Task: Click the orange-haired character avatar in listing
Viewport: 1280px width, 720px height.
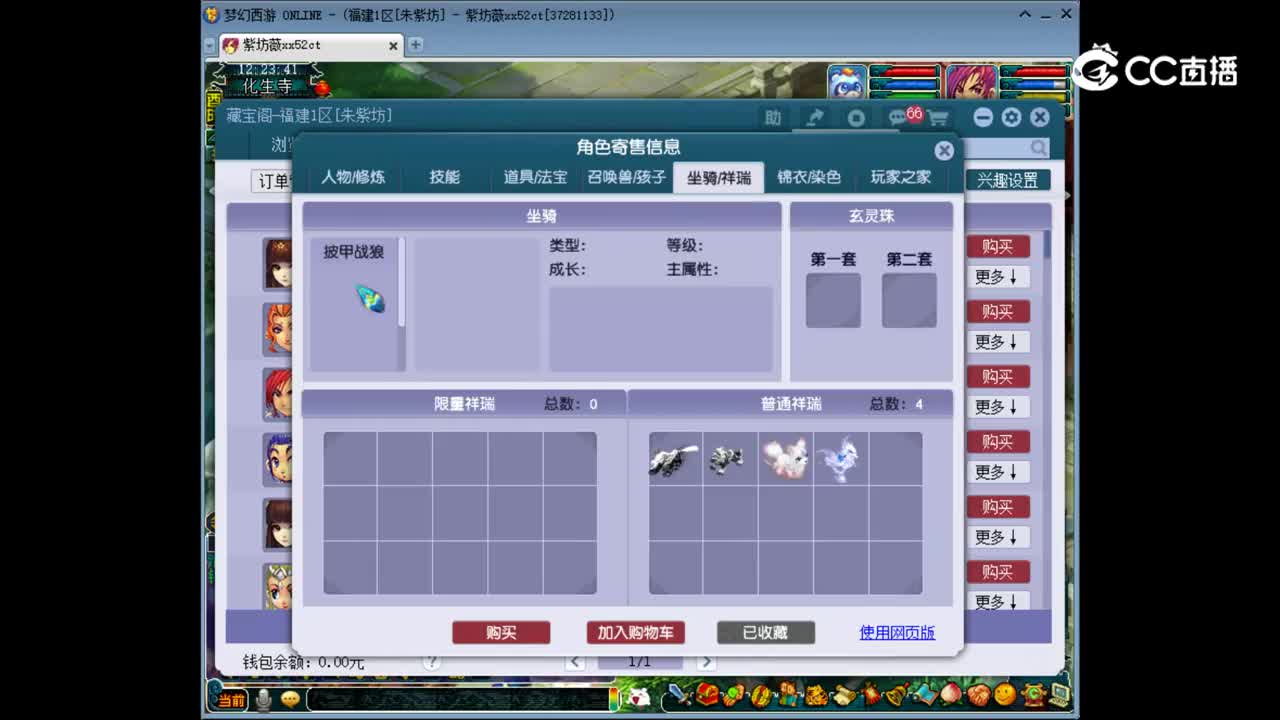Action: tap(278, 329)
